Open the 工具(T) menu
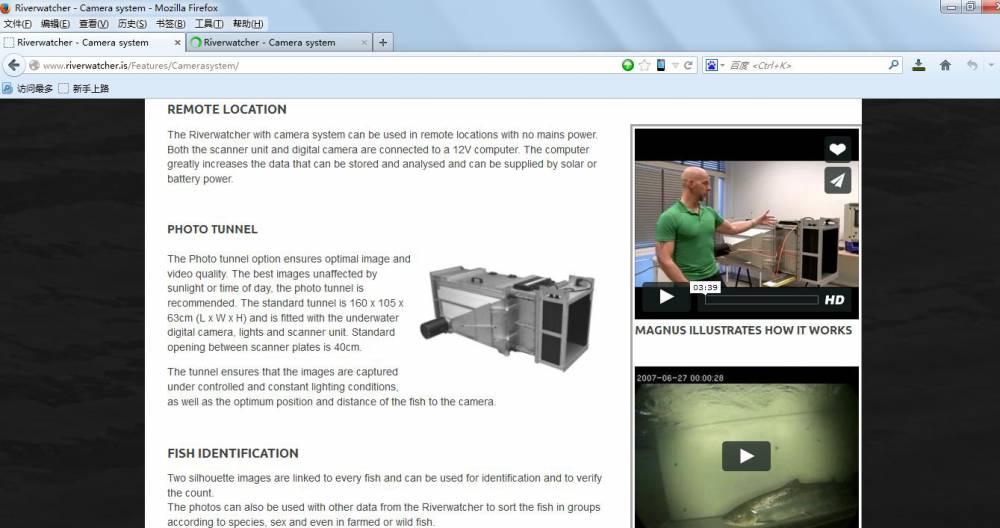The height and width of the screenshot is (528, 1000). [209, 24]
